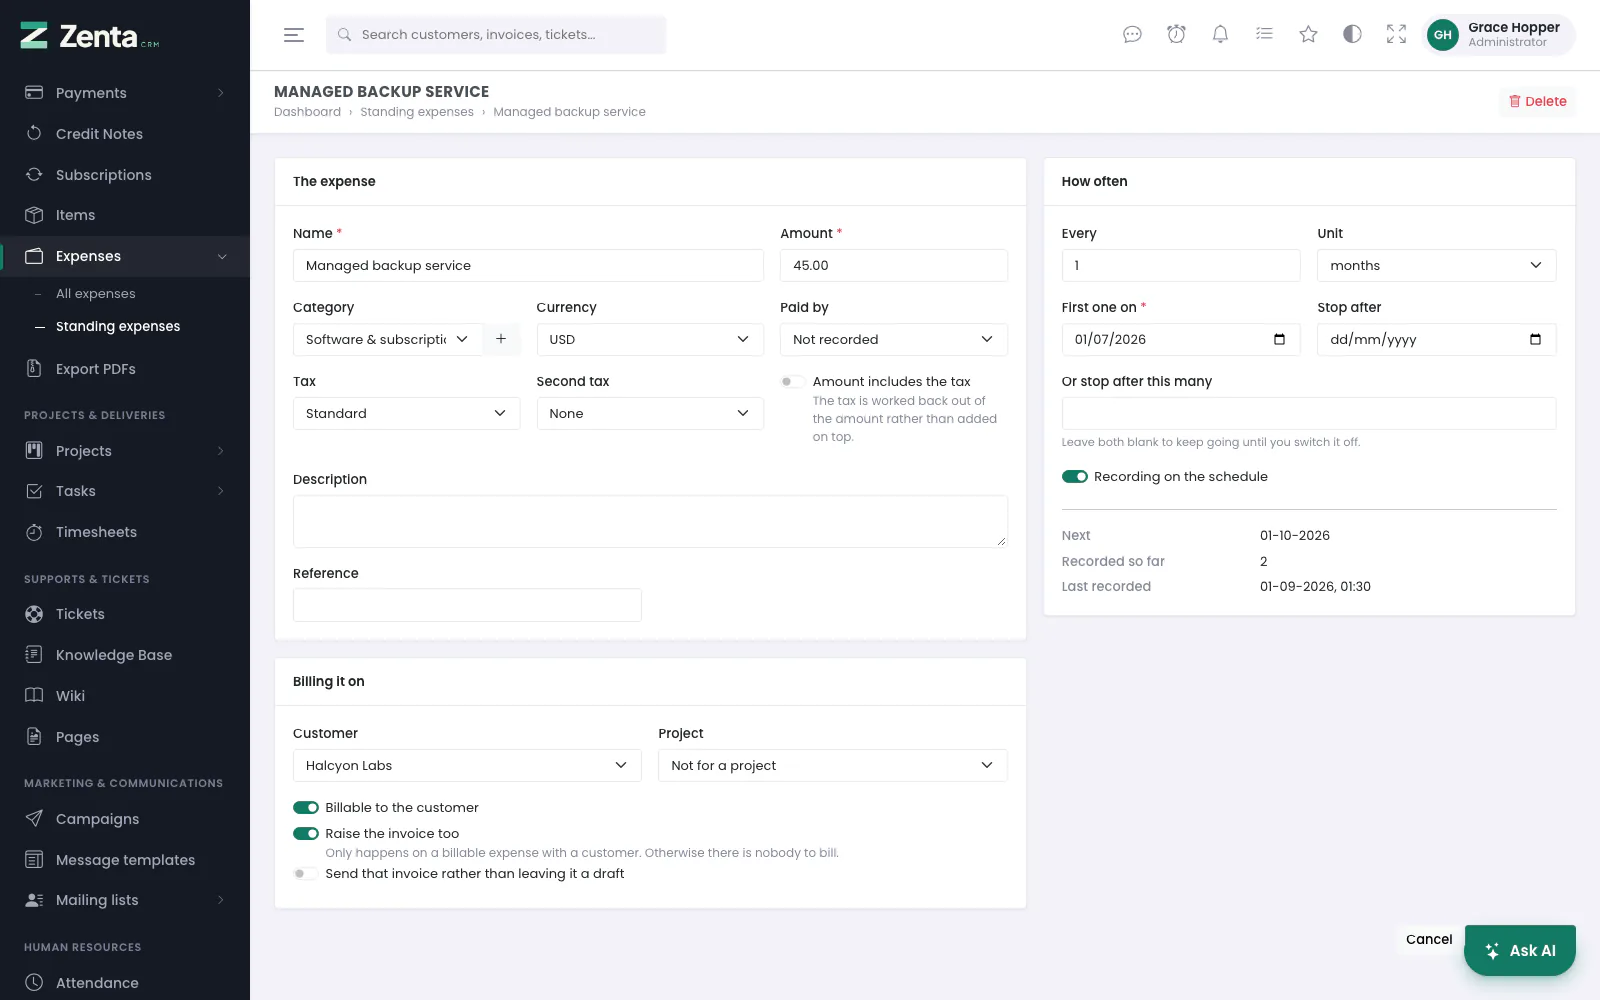Click into the Reference input field

coord(467,605)
